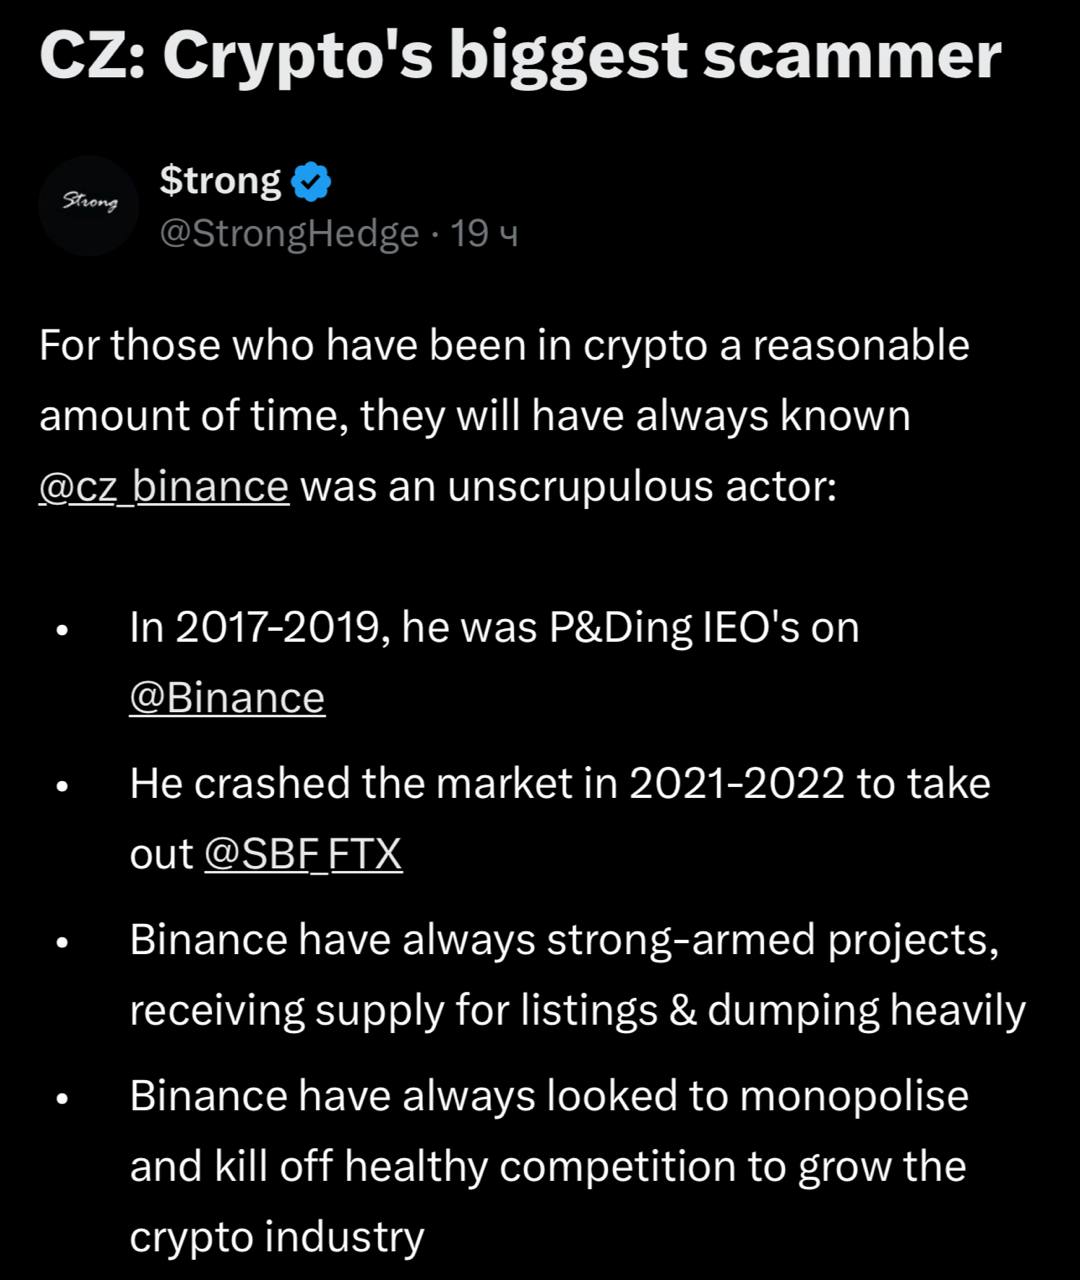Click the line 'Binance have always looked to monopolise'
Viewport: 1080px width, 1280px height.
coord(549,1096)
